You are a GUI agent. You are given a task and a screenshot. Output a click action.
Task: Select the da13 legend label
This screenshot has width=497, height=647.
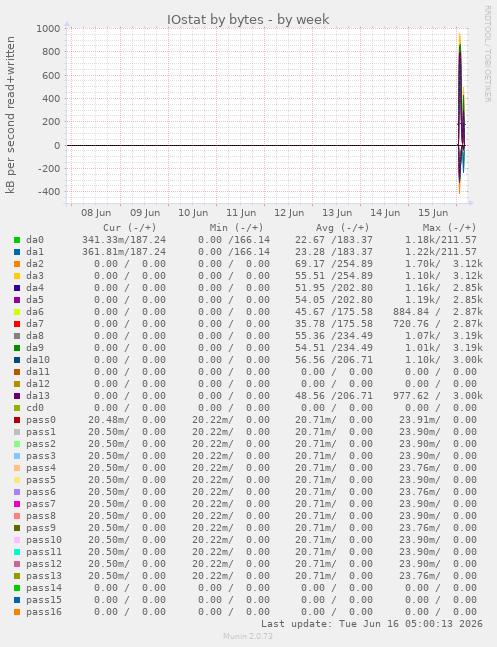tap(38, 396)
